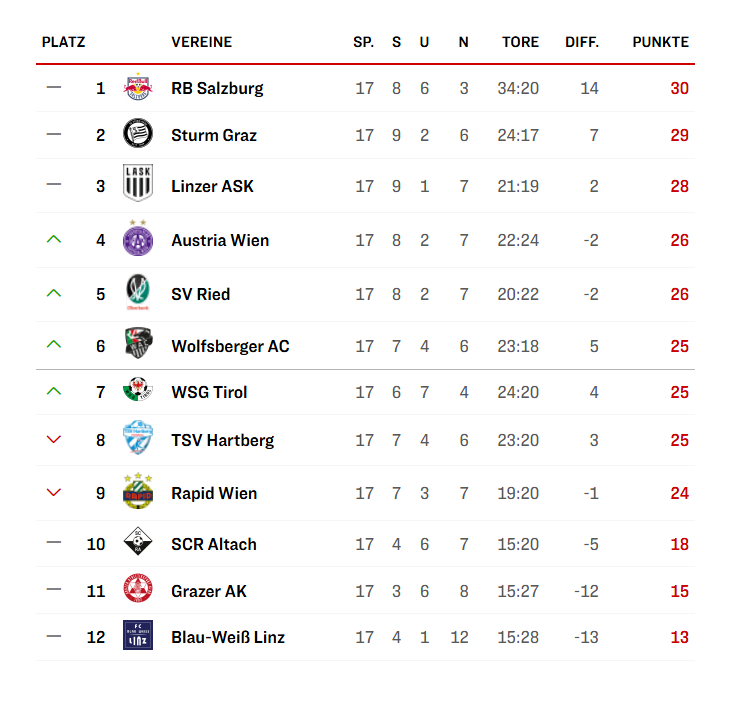Viewport: 731px width, 711px height.
Task: Sort table by PUNKTE column header
Action: pyautogui.click(x=660, y=42)
